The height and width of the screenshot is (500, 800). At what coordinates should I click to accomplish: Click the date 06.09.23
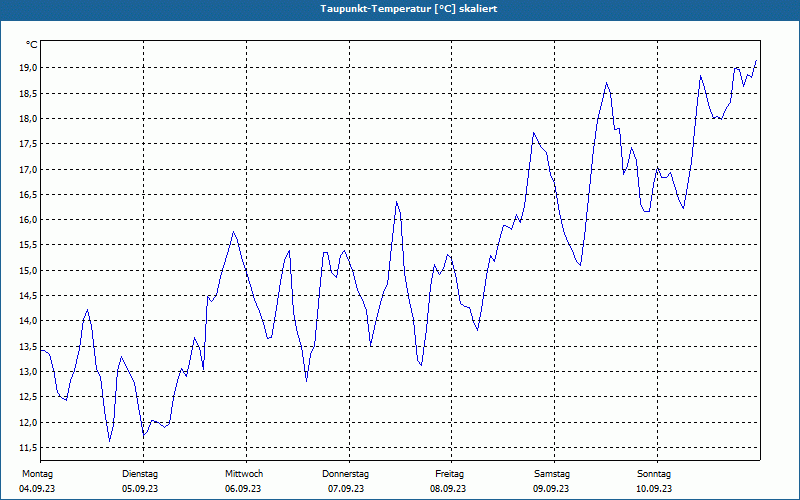click(243, 489)
